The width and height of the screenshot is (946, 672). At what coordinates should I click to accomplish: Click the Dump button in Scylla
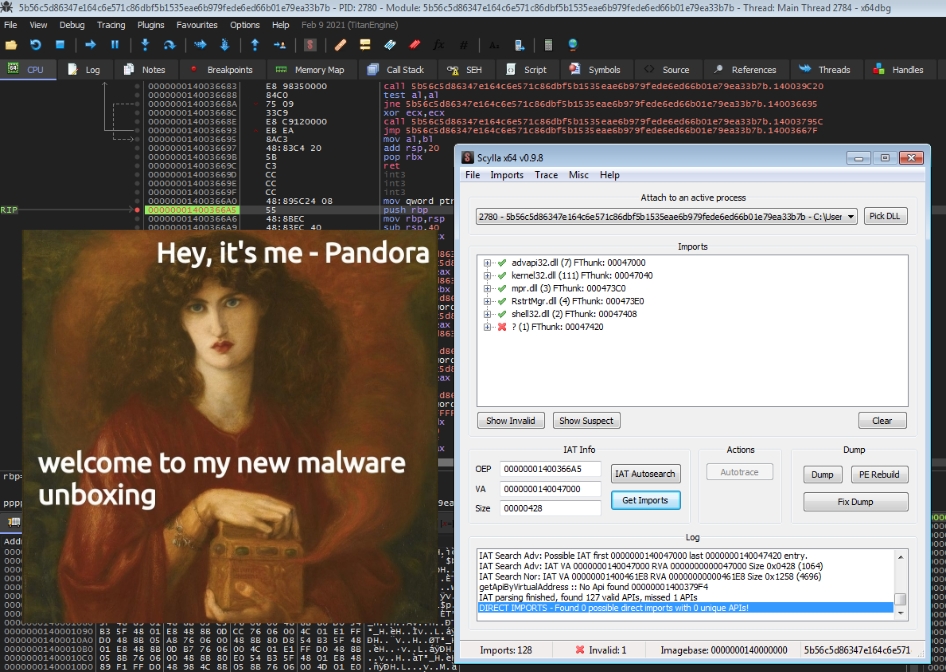click(x=822, y=475)
